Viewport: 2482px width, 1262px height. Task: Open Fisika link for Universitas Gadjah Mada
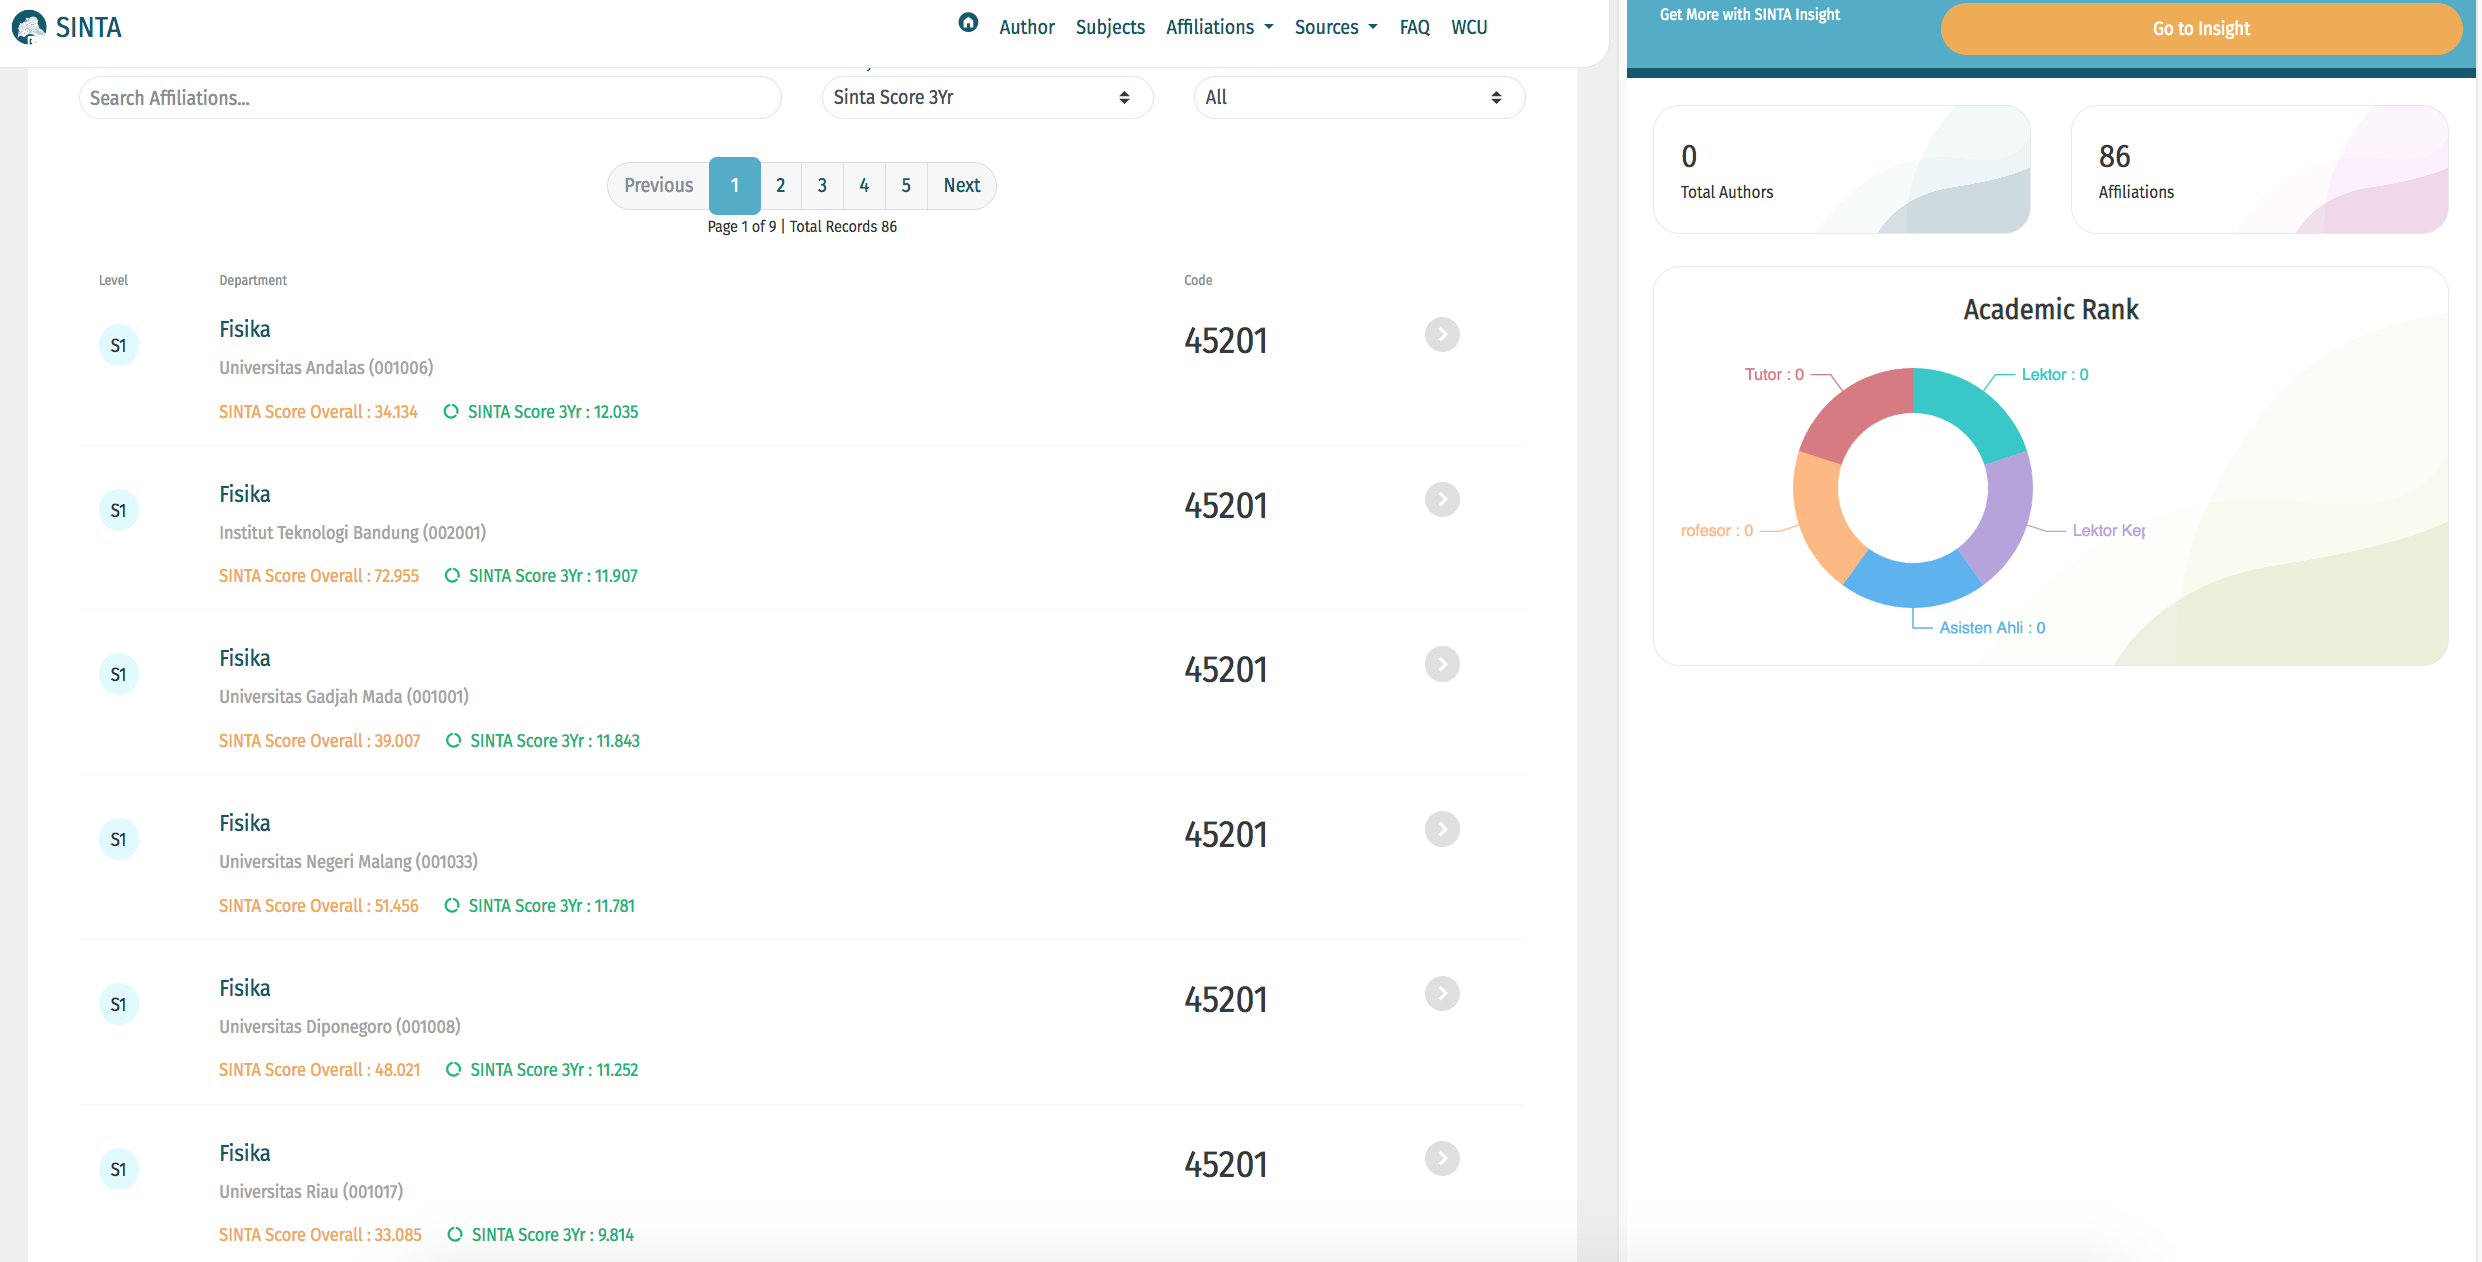coord(245,658)
